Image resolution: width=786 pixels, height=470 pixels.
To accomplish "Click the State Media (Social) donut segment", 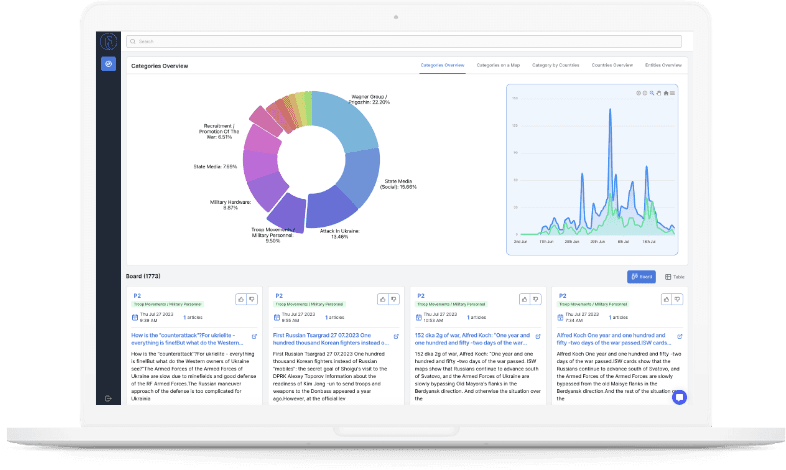I will click(x=362, y=175).
